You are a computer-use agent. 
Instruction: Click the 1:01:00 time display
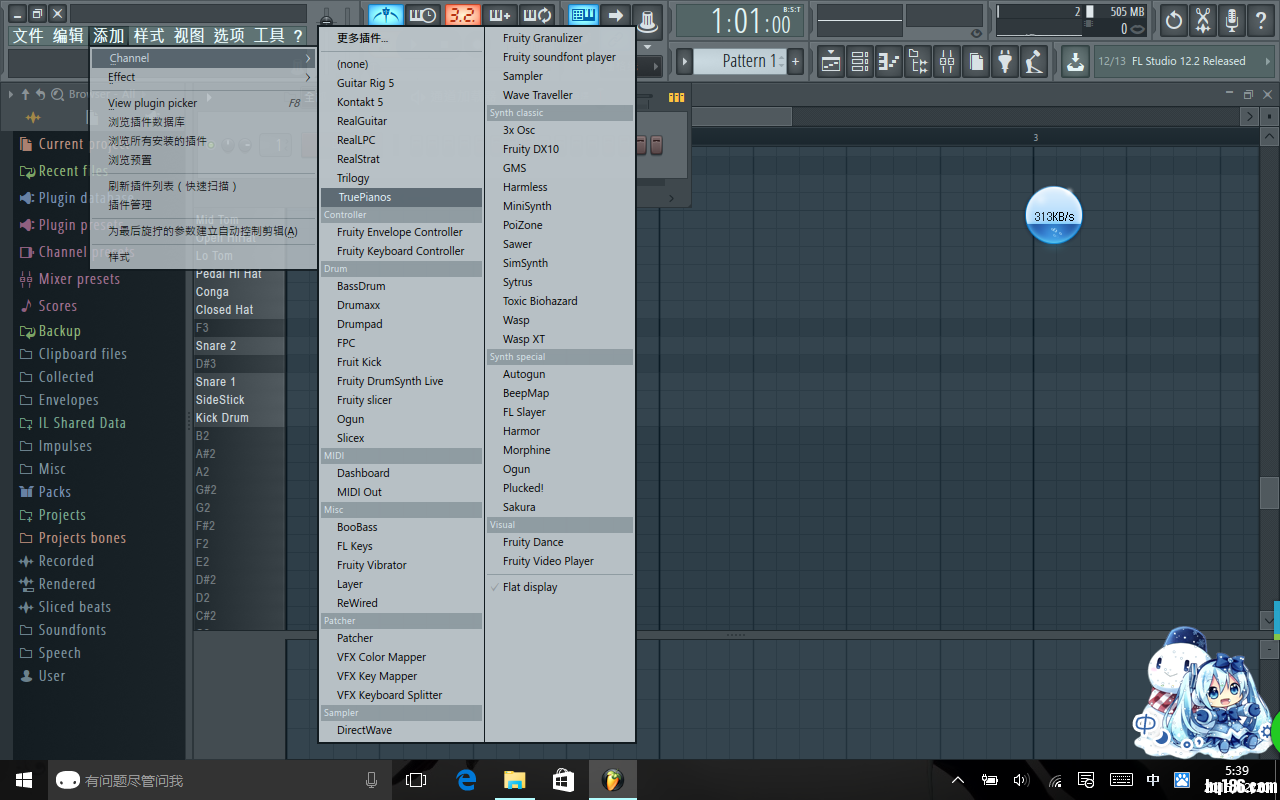(x=740, y=21)
